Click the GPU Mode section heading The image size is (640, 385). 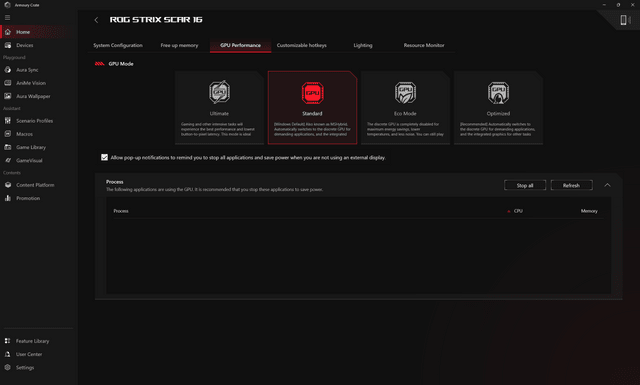coord(121,64)
